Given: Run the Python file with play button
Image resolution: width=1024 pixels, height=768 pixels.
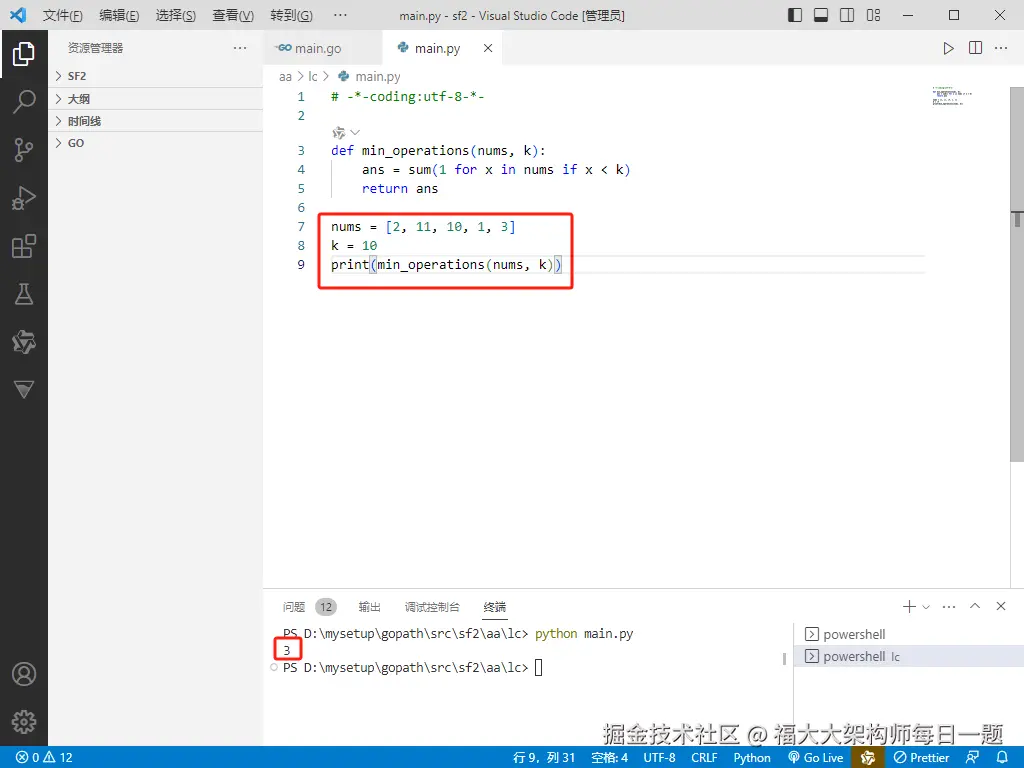Looking at the screenshot, I should [x=948, y=48].
